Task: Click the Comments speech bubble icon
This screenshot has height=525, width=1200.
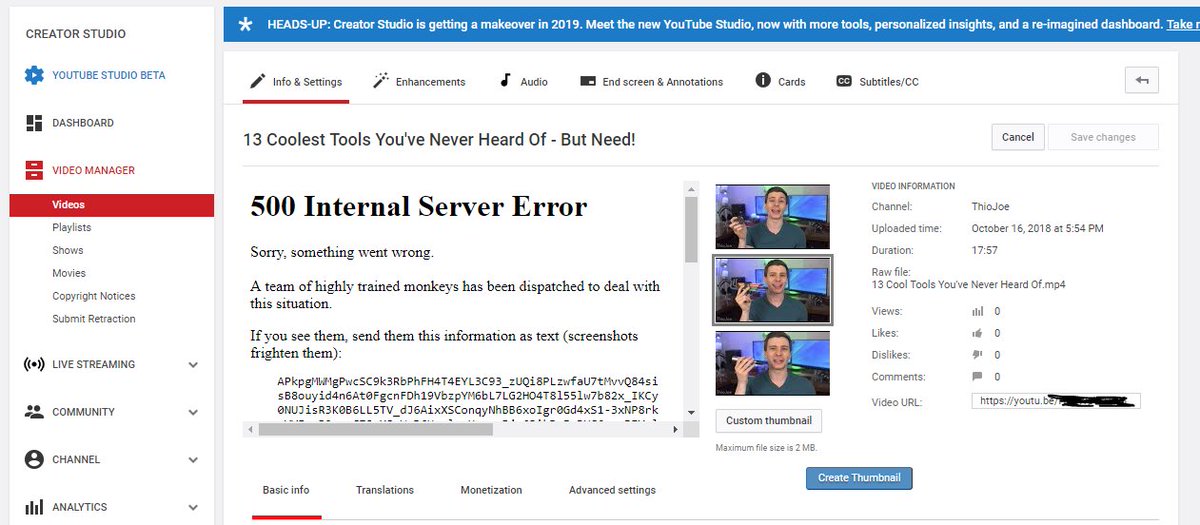Action: pyautogui.click(x=978, y=377)
